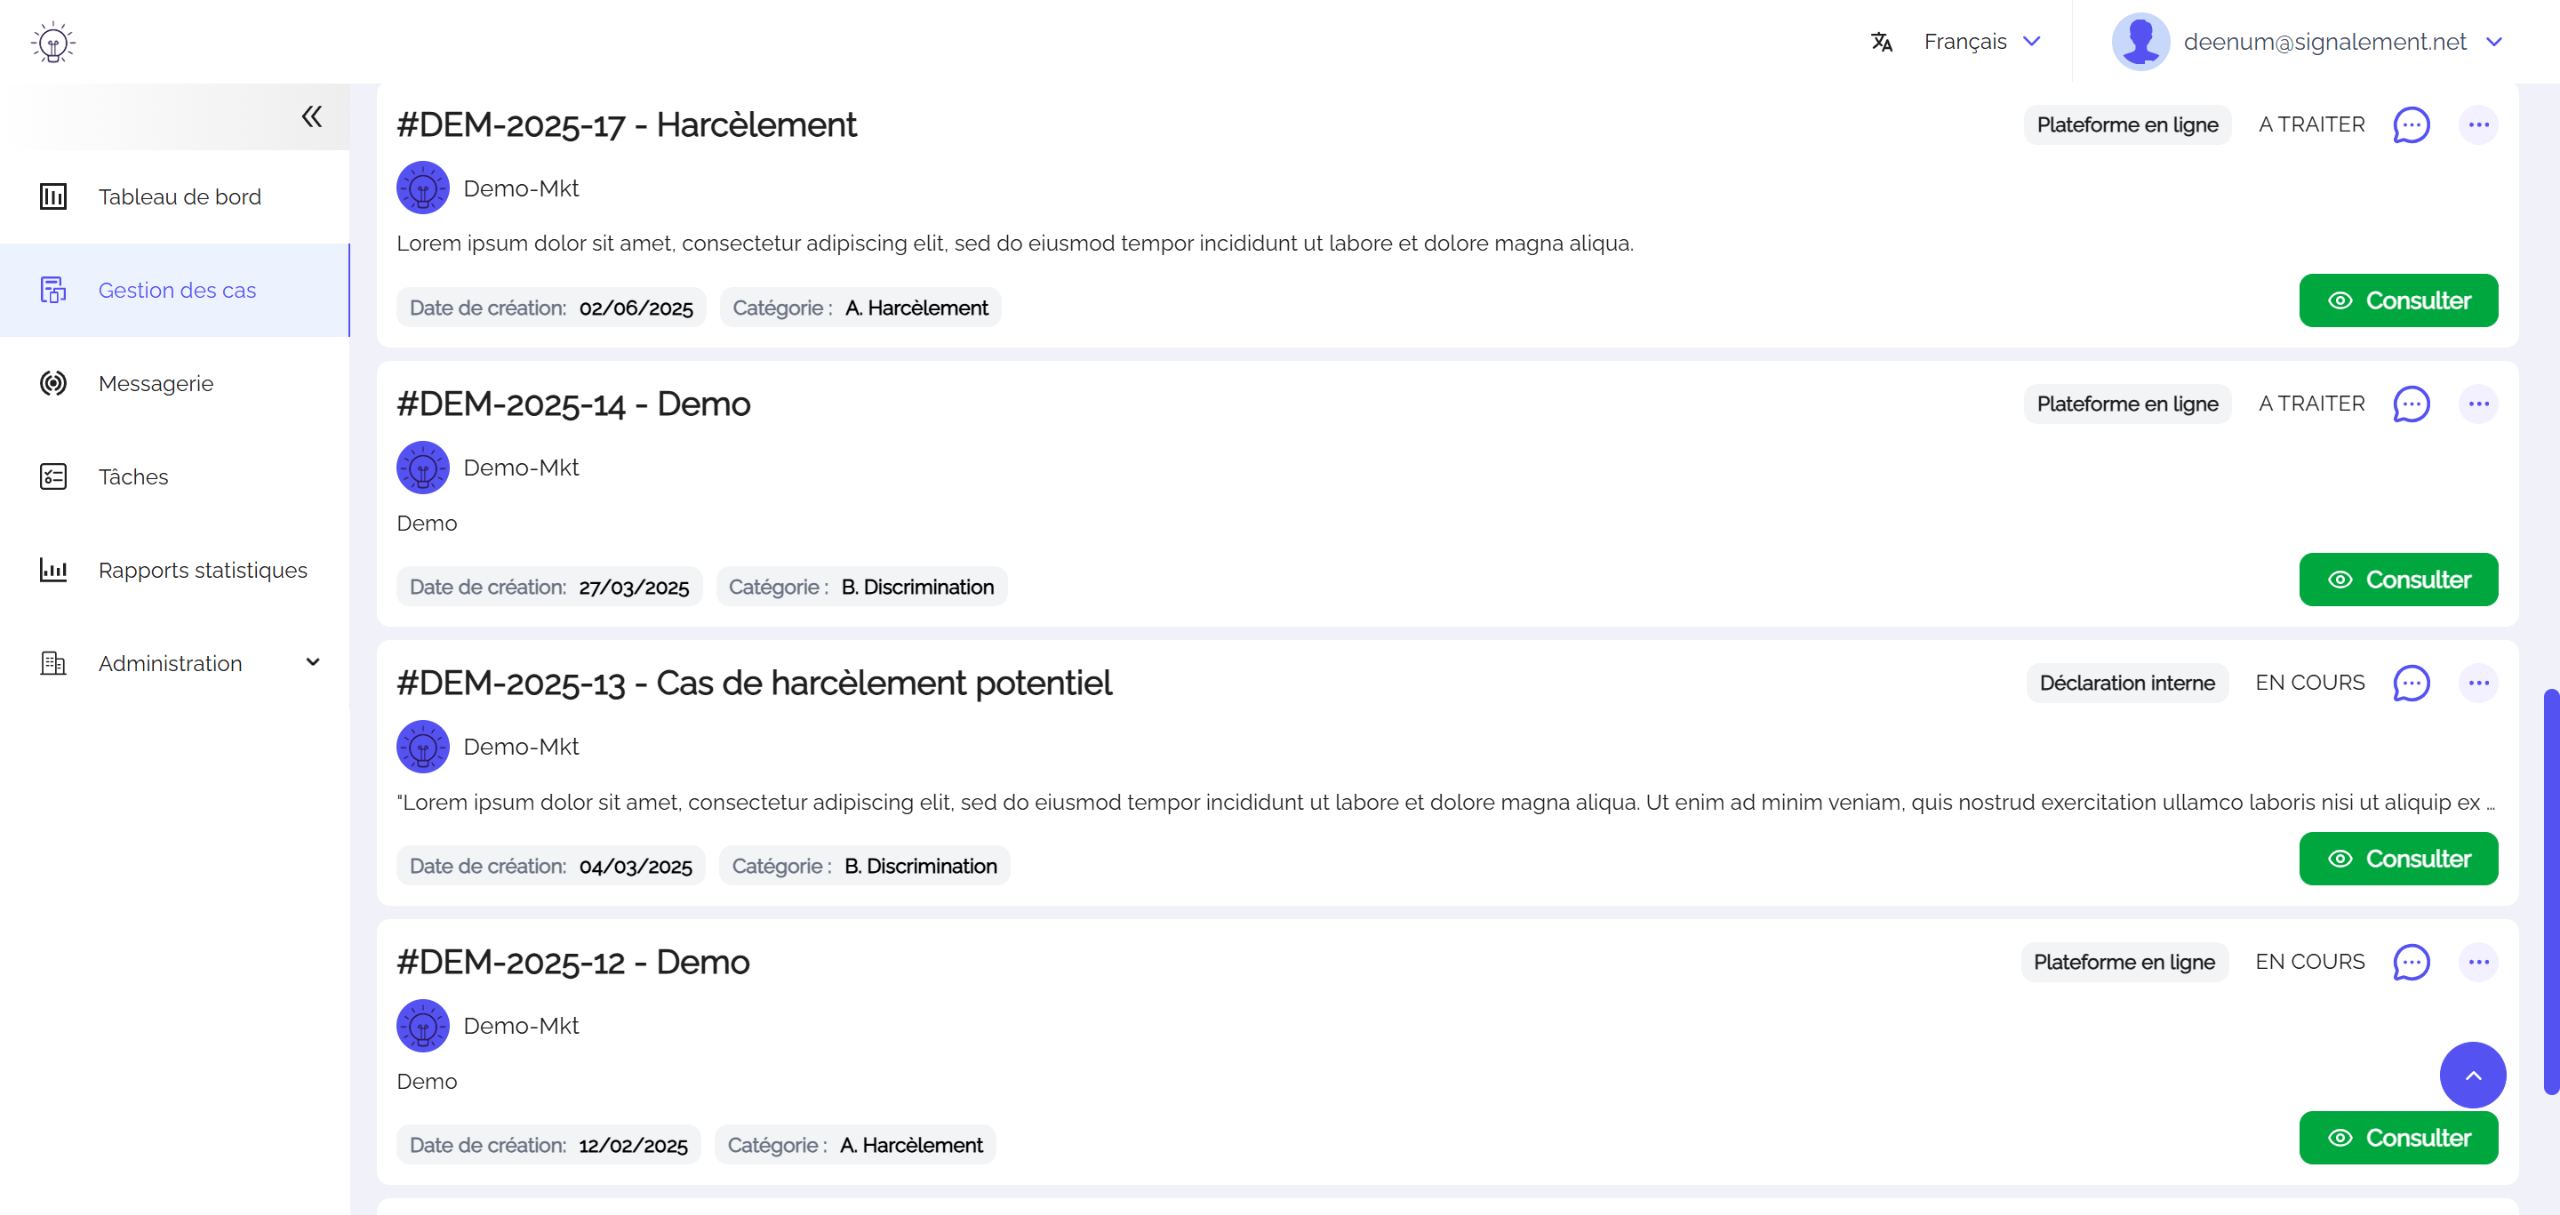The height and width of the screenshot is (1215, 2560).
Task: Click the lightbulb logo at top left
Action: 53,42
